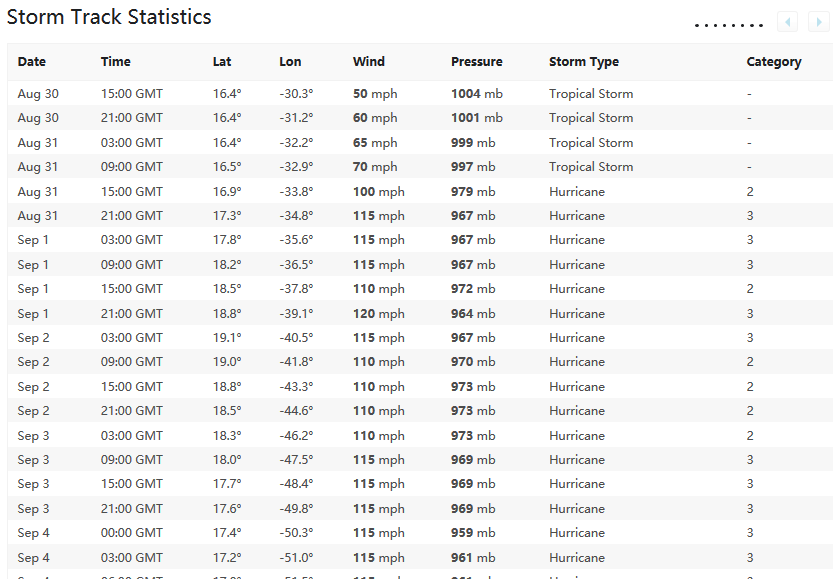
Task: Go to the next page with right arrow
Action: pyautogui.click(x=819, y=22)
